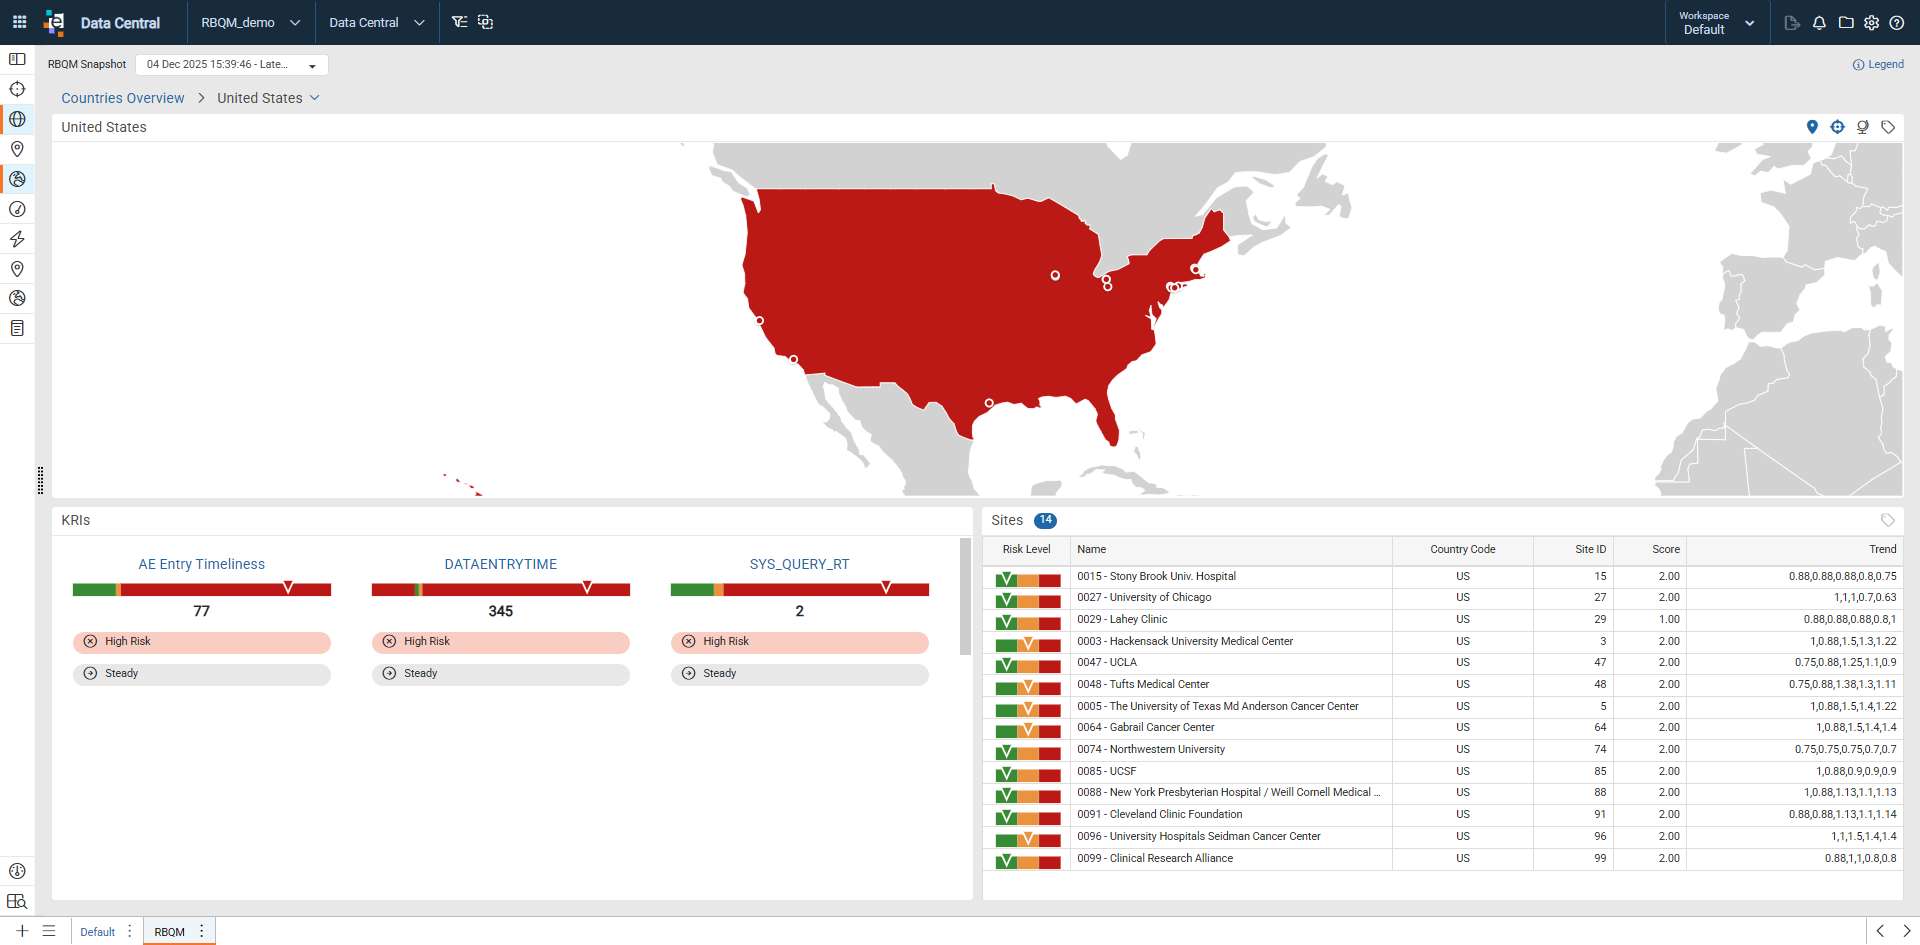This screenshot has width=1920, height=945.
Task: Toggle the crosshair focus on map
Action: (1837, 127)
